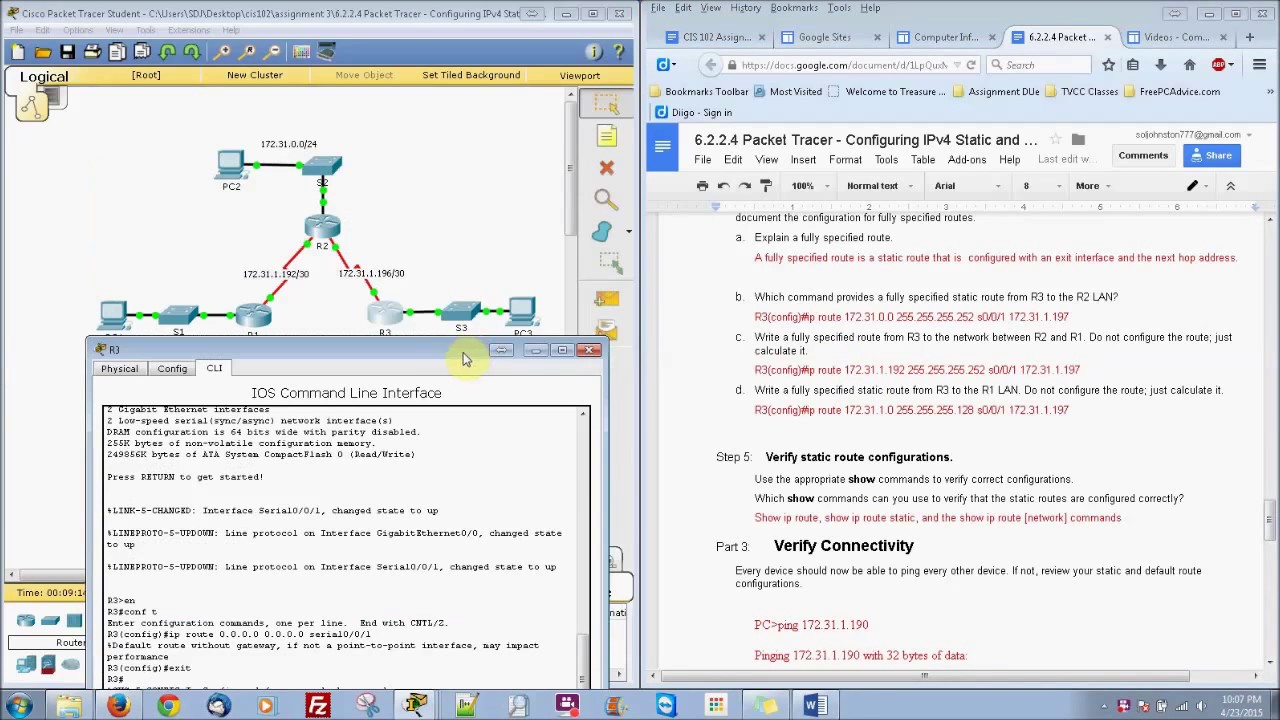Click the Google Docs home icon
Viewport: 1280px width, 720px height.
click(663, 149)
